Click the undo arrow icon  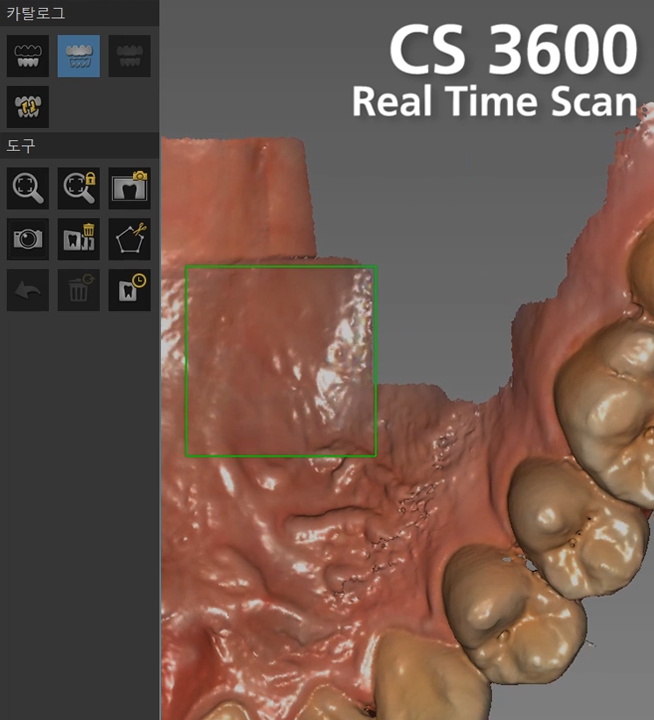click(28, 290)
